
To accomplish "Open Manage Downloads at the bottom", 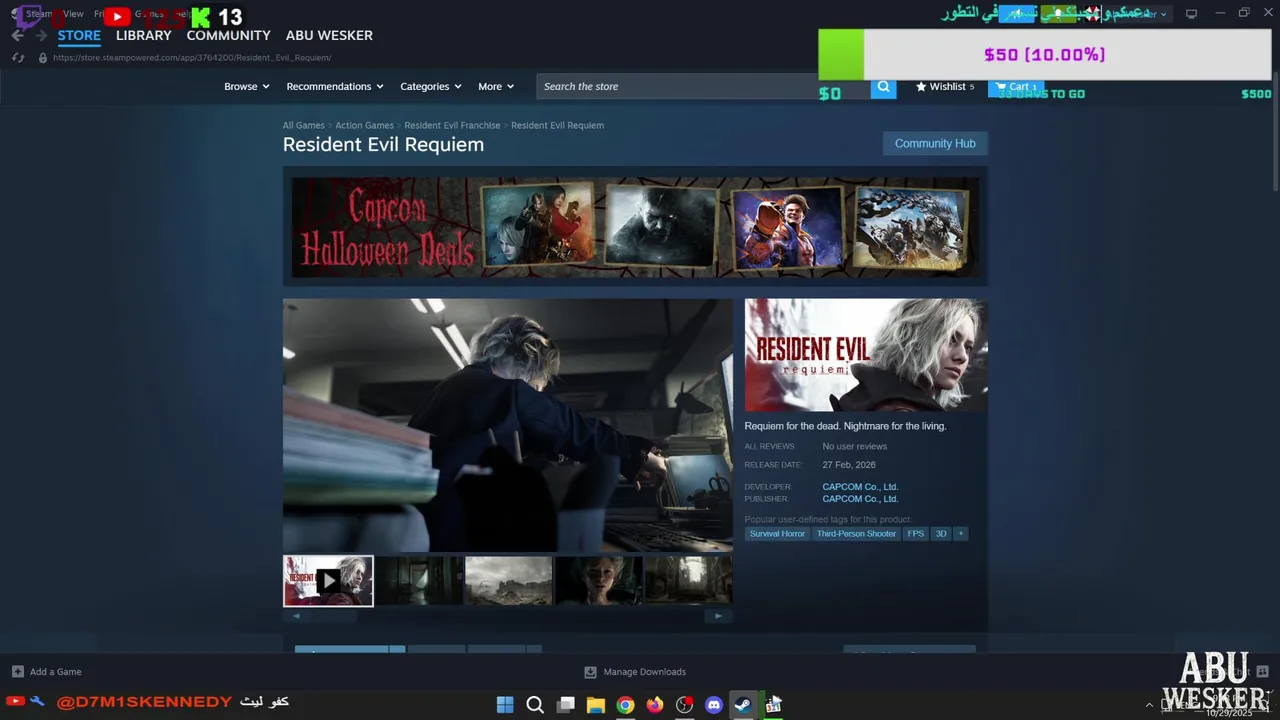I will (x=635, y=672).
